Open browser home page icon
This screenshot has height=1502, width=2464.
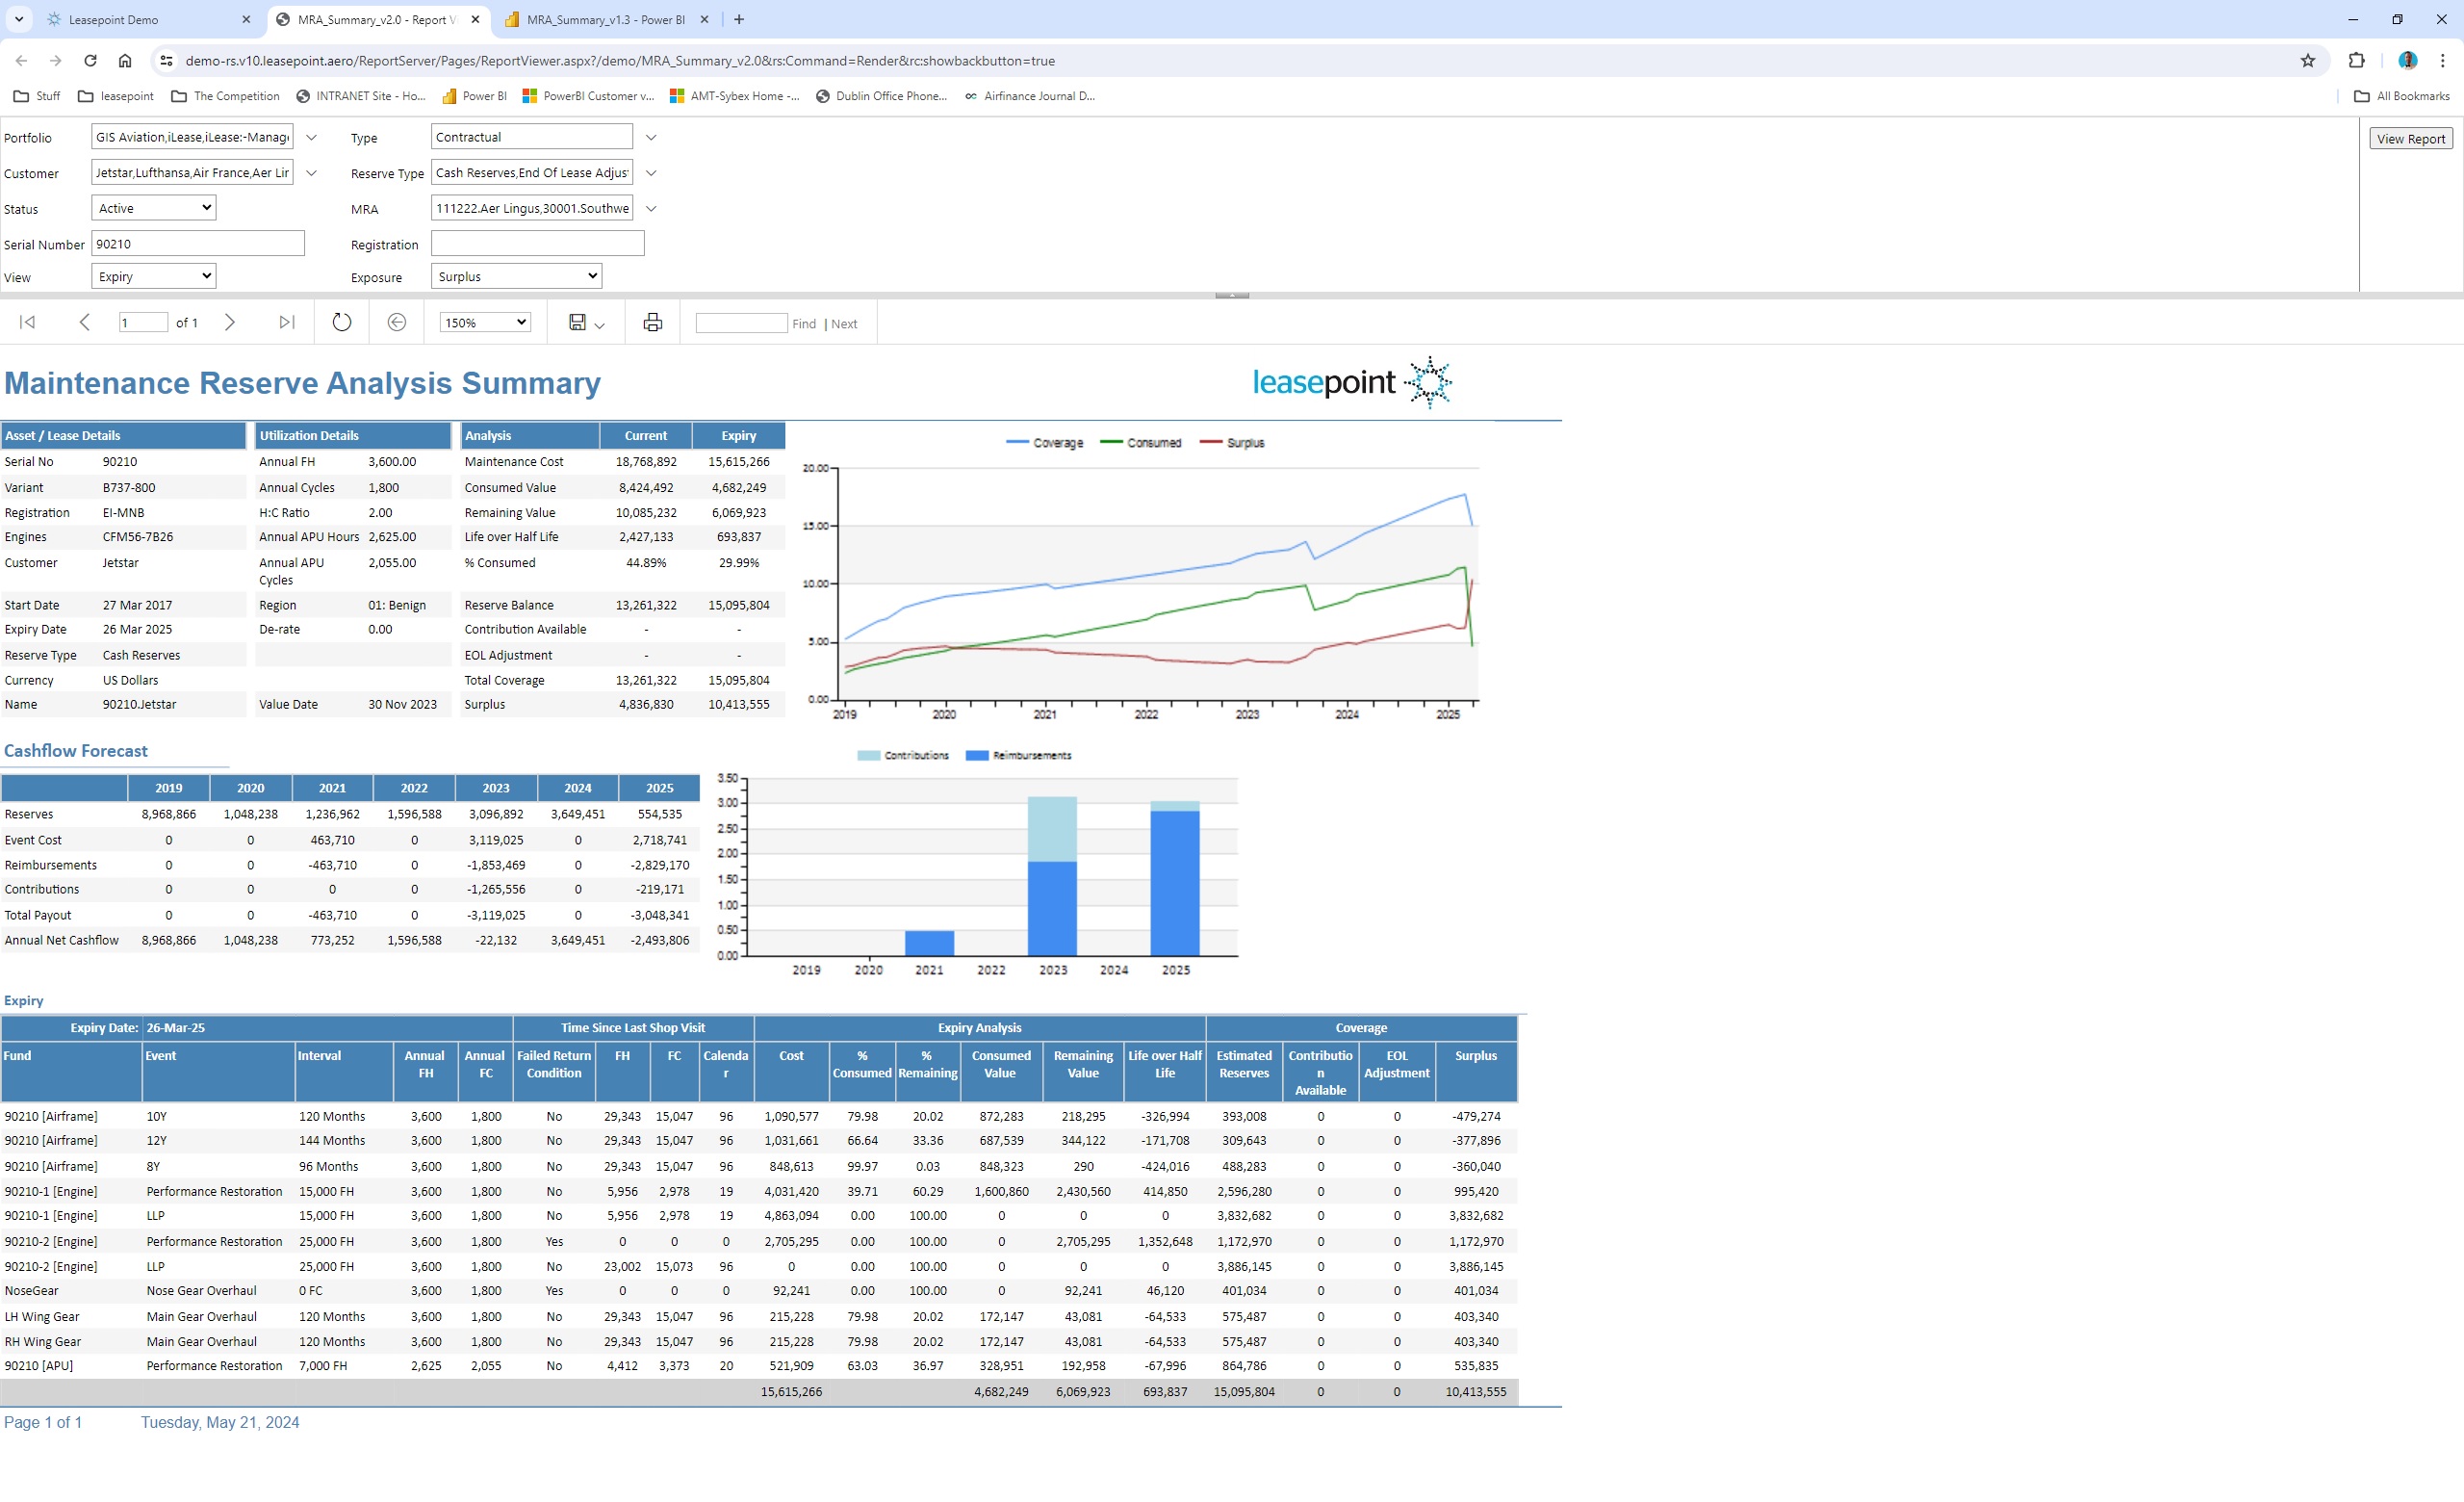pos(125,61)
